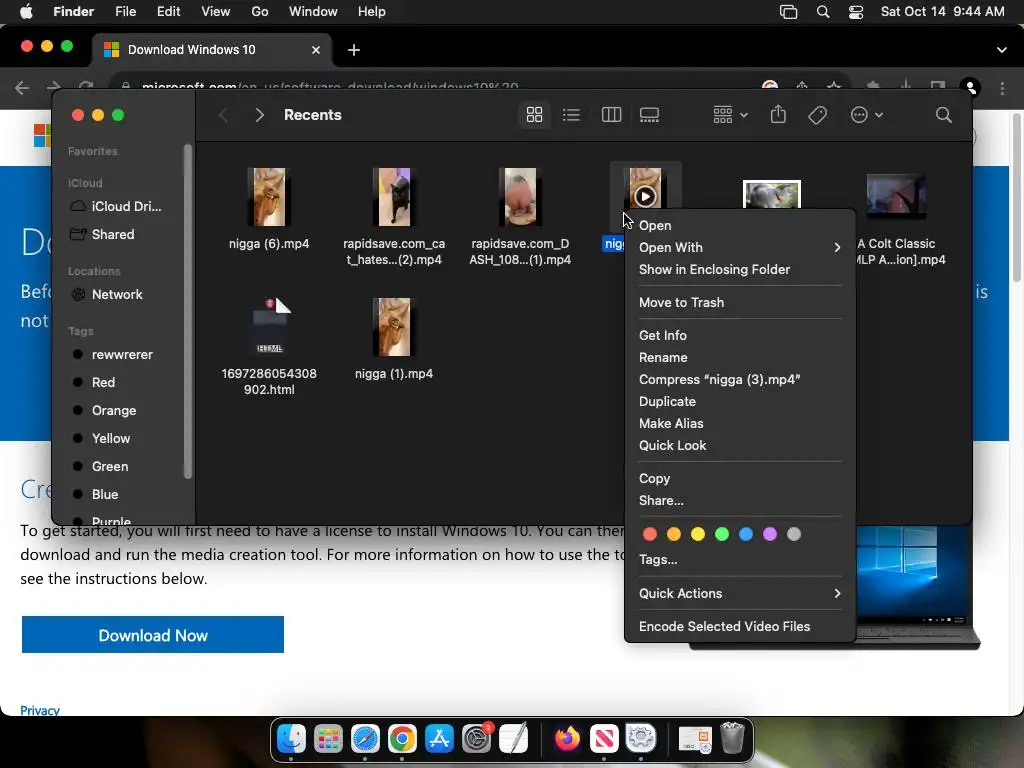Screen dimensions: 1024x768
Task: Click Download Now button on Microsoft page
Action: click(x=153, y=635)
